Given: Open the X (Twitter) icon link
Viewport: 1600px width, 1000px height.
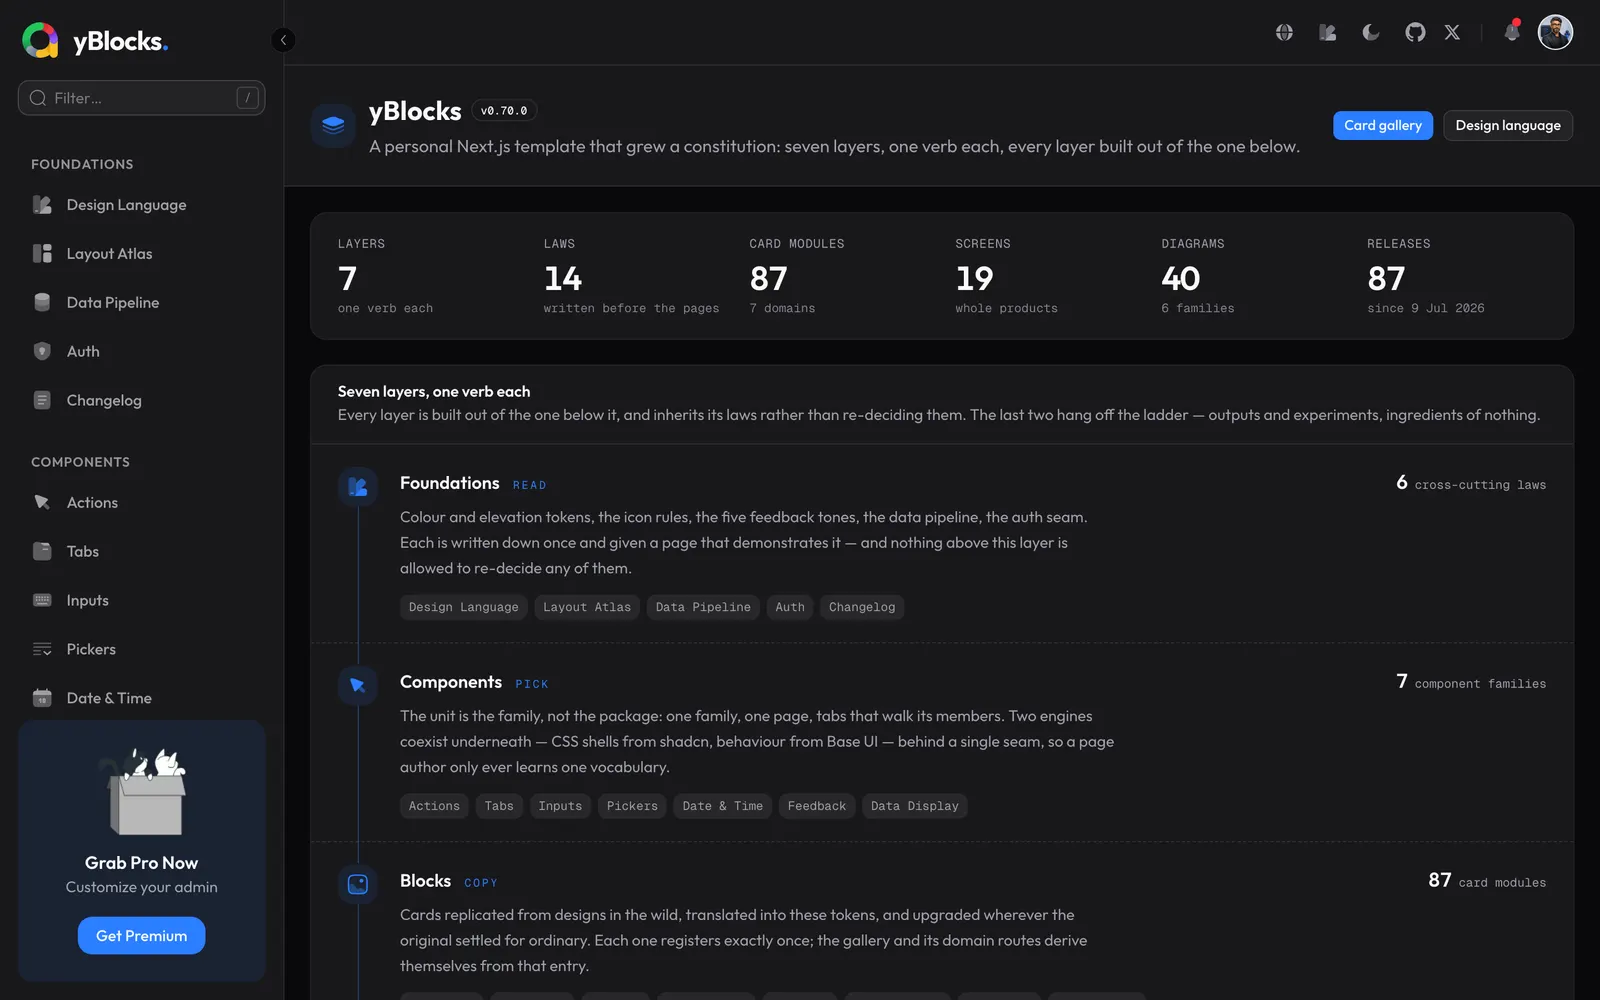Looking at the screenshot, I should [x=1452, y=33].
